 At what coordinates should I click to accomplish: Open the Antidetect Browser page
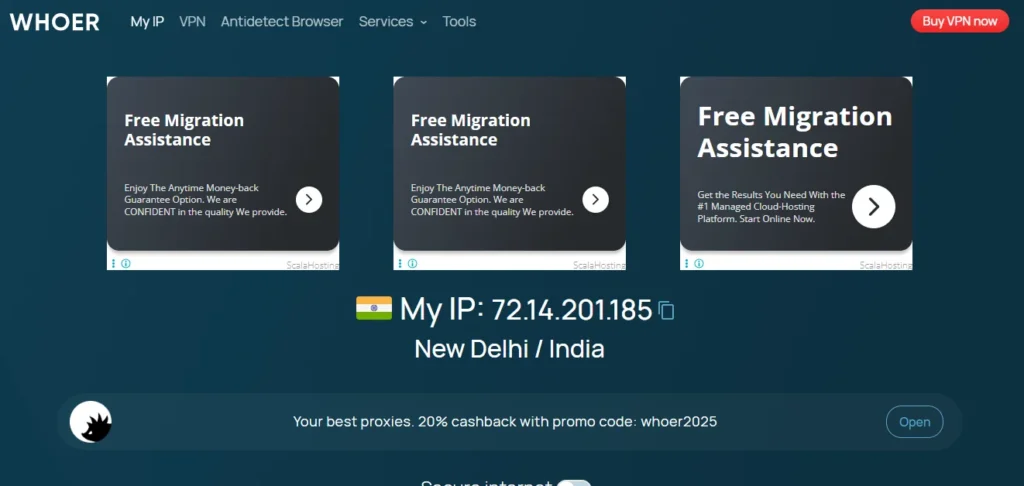pyautogui.click(x=281, y=21)
